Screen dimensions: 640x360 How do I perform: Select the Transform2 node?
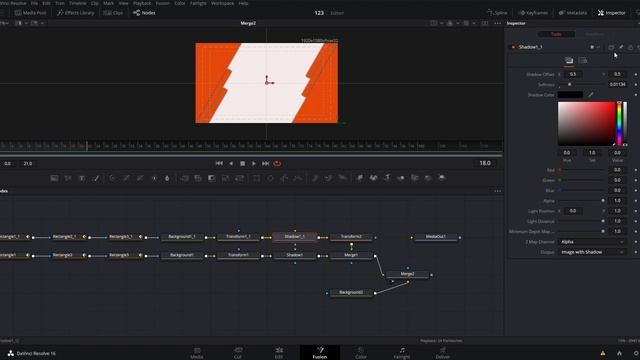351,237
